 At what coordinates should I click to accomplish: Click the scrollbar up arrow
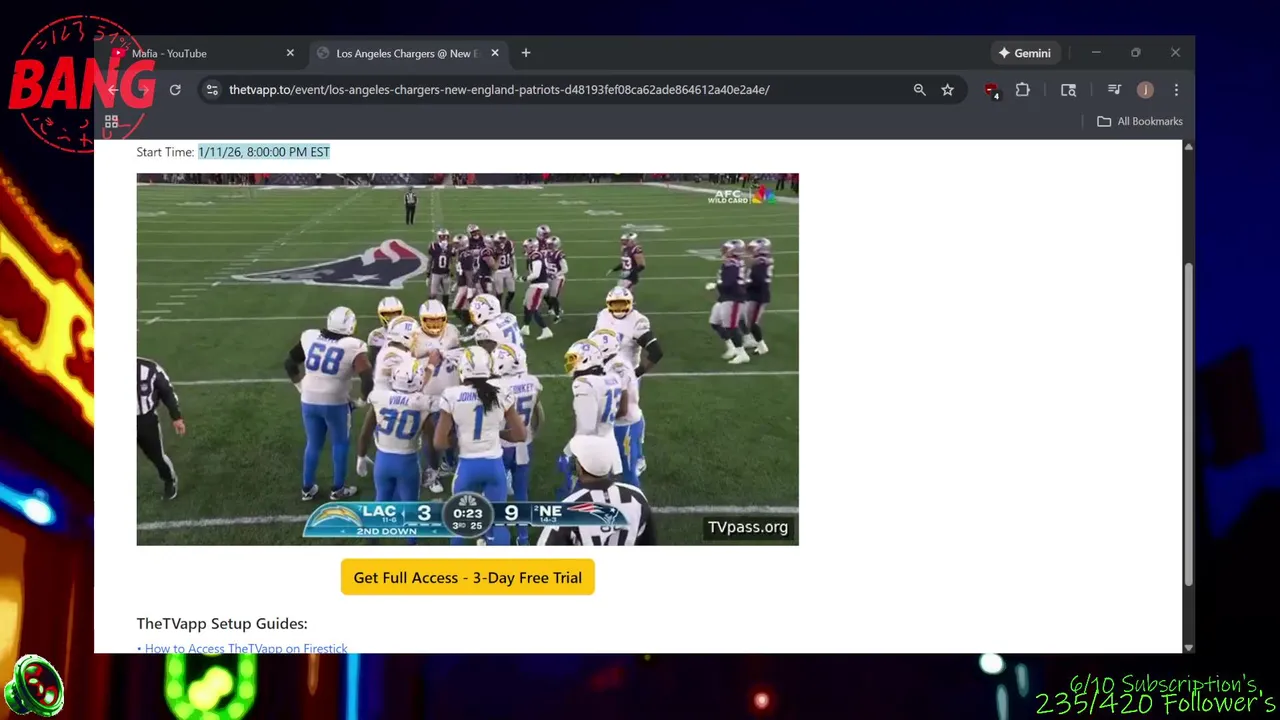(1188, 147)
